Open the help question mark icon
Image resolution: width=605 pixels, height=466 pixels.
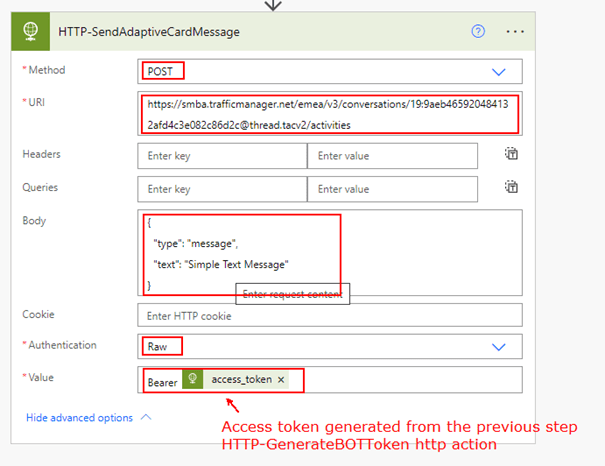(x=478, y=31)
